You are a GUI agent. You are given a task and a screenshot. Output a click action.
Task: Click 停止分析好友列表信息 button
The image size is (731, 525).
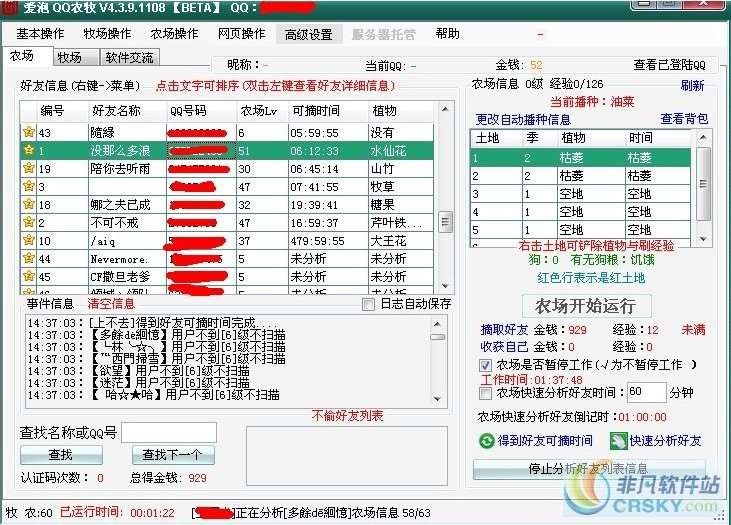[589, 469]
